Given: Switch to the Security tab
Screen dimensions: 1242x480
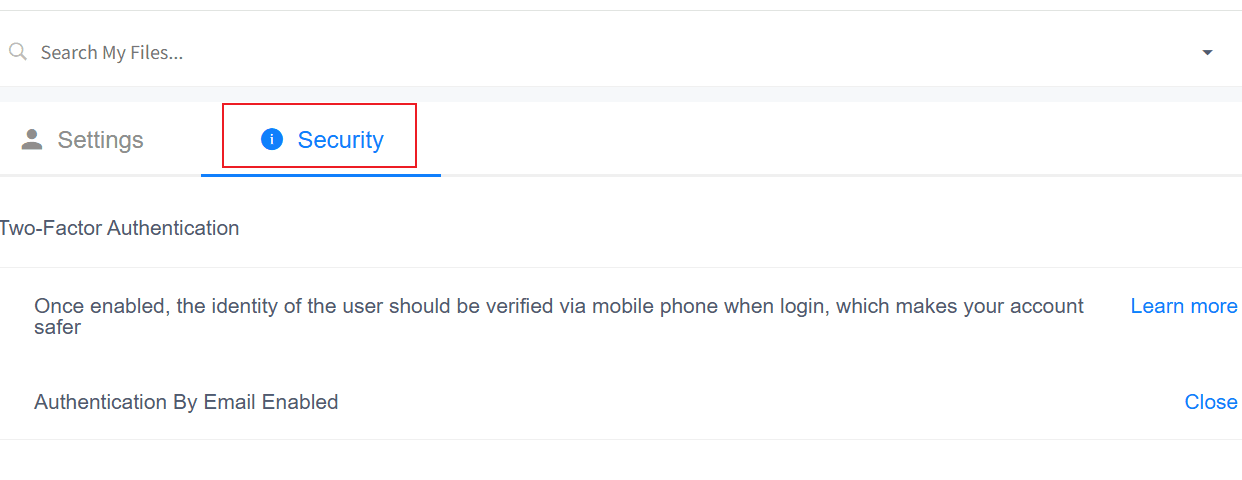Looking at the screenshot, I should pos(320,139).
